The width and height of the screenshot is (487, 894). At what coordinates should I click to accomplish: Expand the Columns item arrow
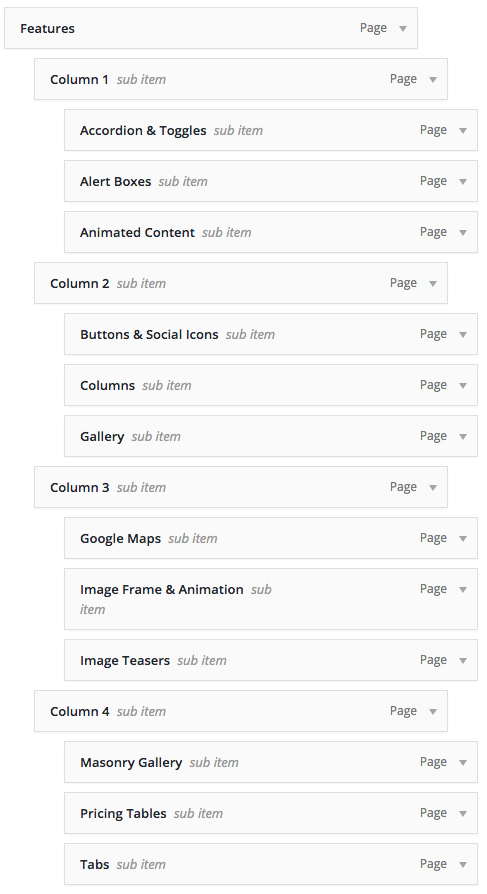(463, 385)
